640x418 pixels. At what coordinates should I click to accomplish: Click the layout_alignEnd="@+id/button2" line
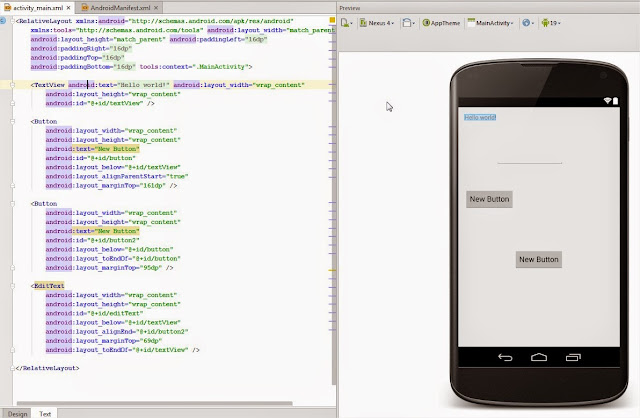(117, 331)
